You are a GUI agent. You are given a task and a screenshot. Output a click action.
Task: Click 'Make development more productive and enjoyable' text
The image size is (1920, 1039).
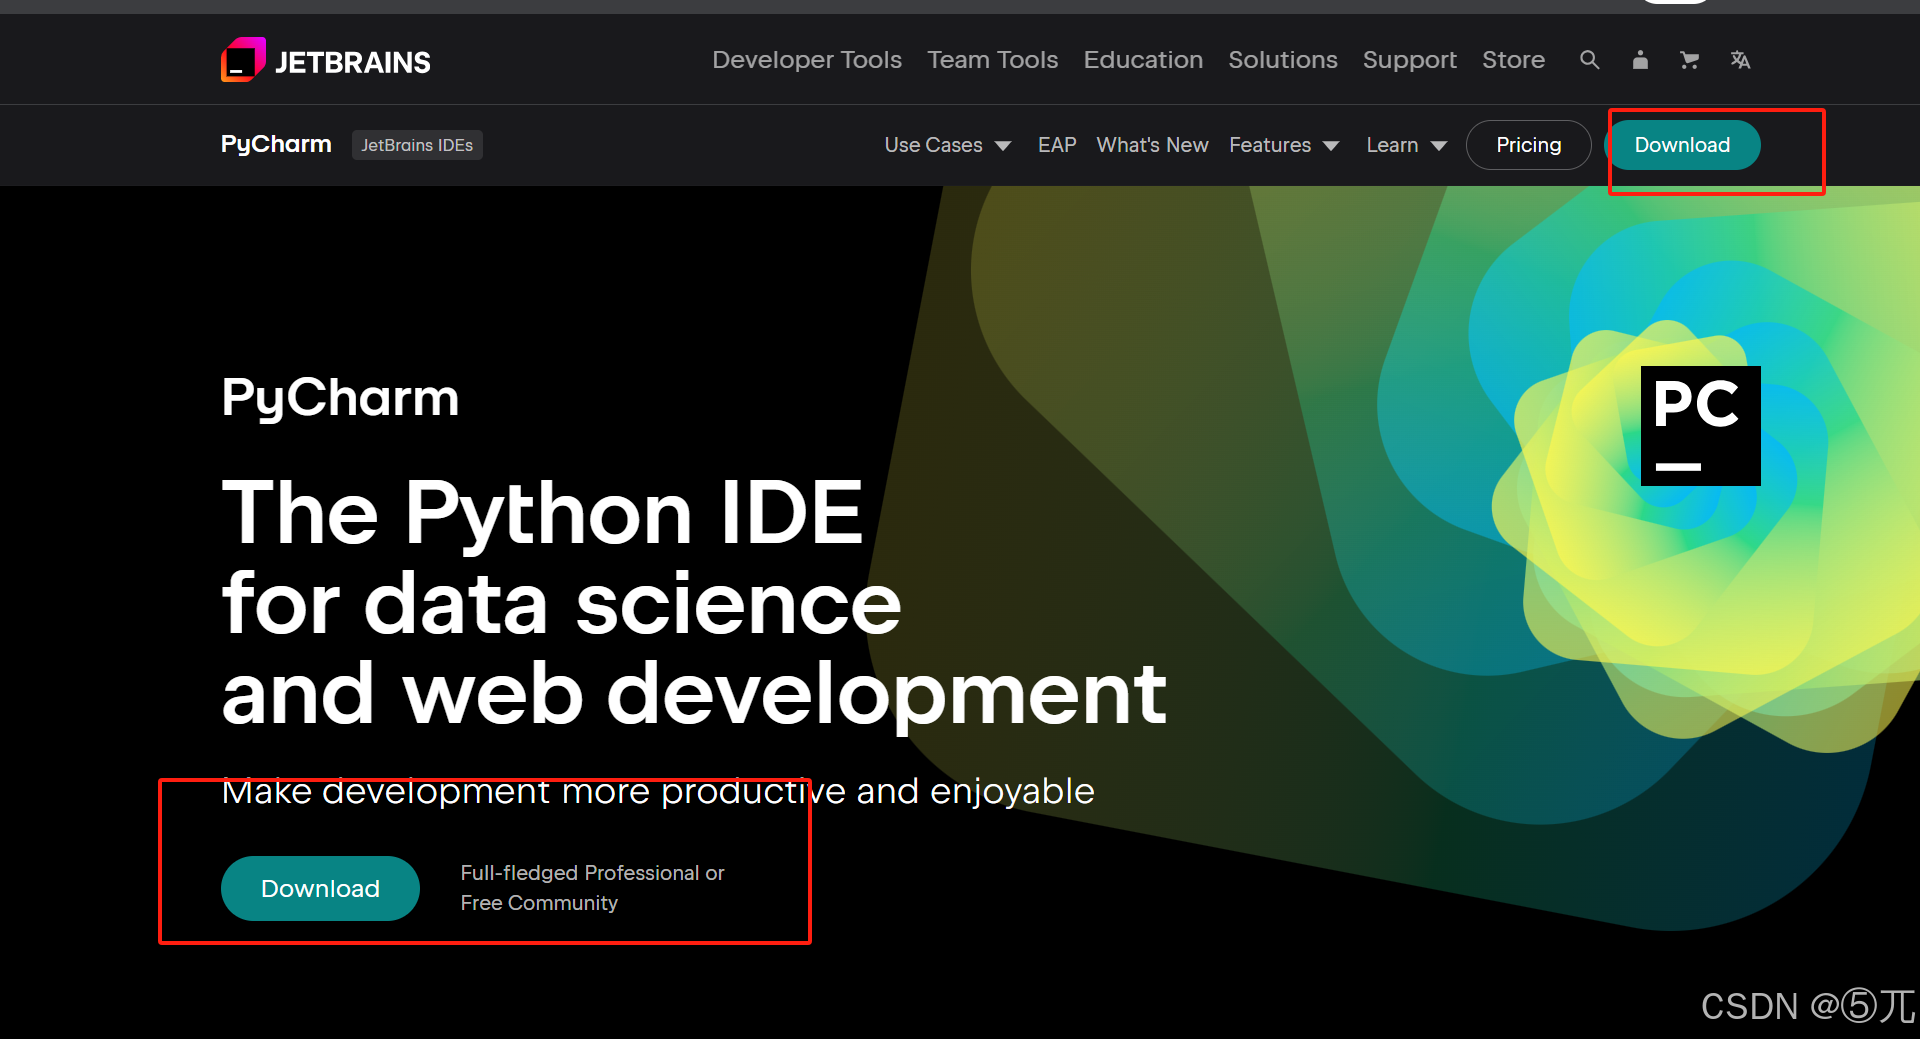(658, 791)
